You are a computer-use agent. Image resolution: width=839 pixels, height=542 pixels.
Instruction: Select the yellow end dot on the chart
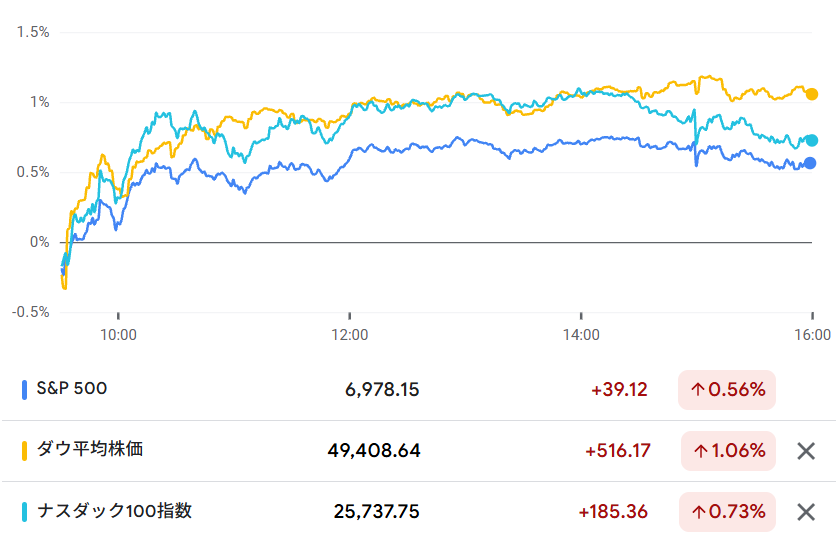pyautogui.click(x=812, y=94)
